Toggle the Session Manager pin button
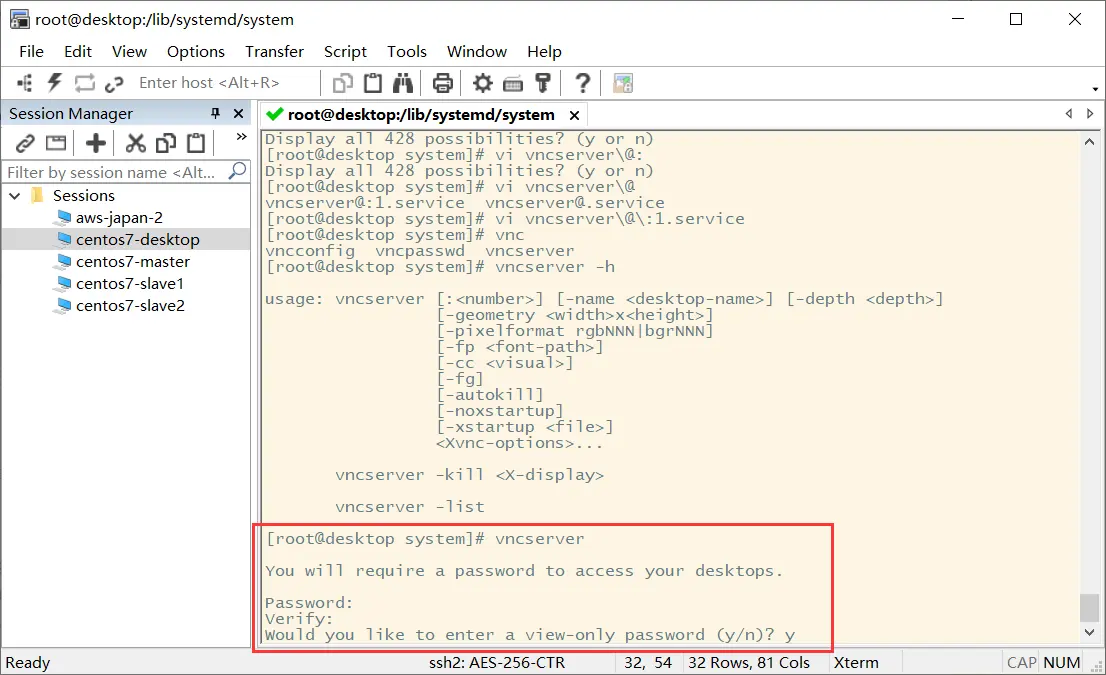This screenshot has width=1106, height=675. tap(216, 114)
